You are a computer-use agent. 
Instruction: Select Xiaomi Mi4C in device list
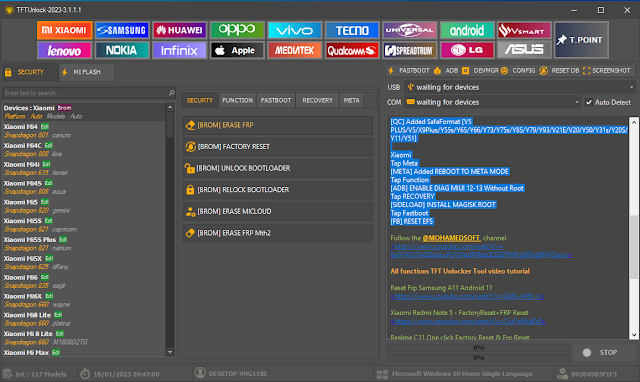click(x=84, y=150)
